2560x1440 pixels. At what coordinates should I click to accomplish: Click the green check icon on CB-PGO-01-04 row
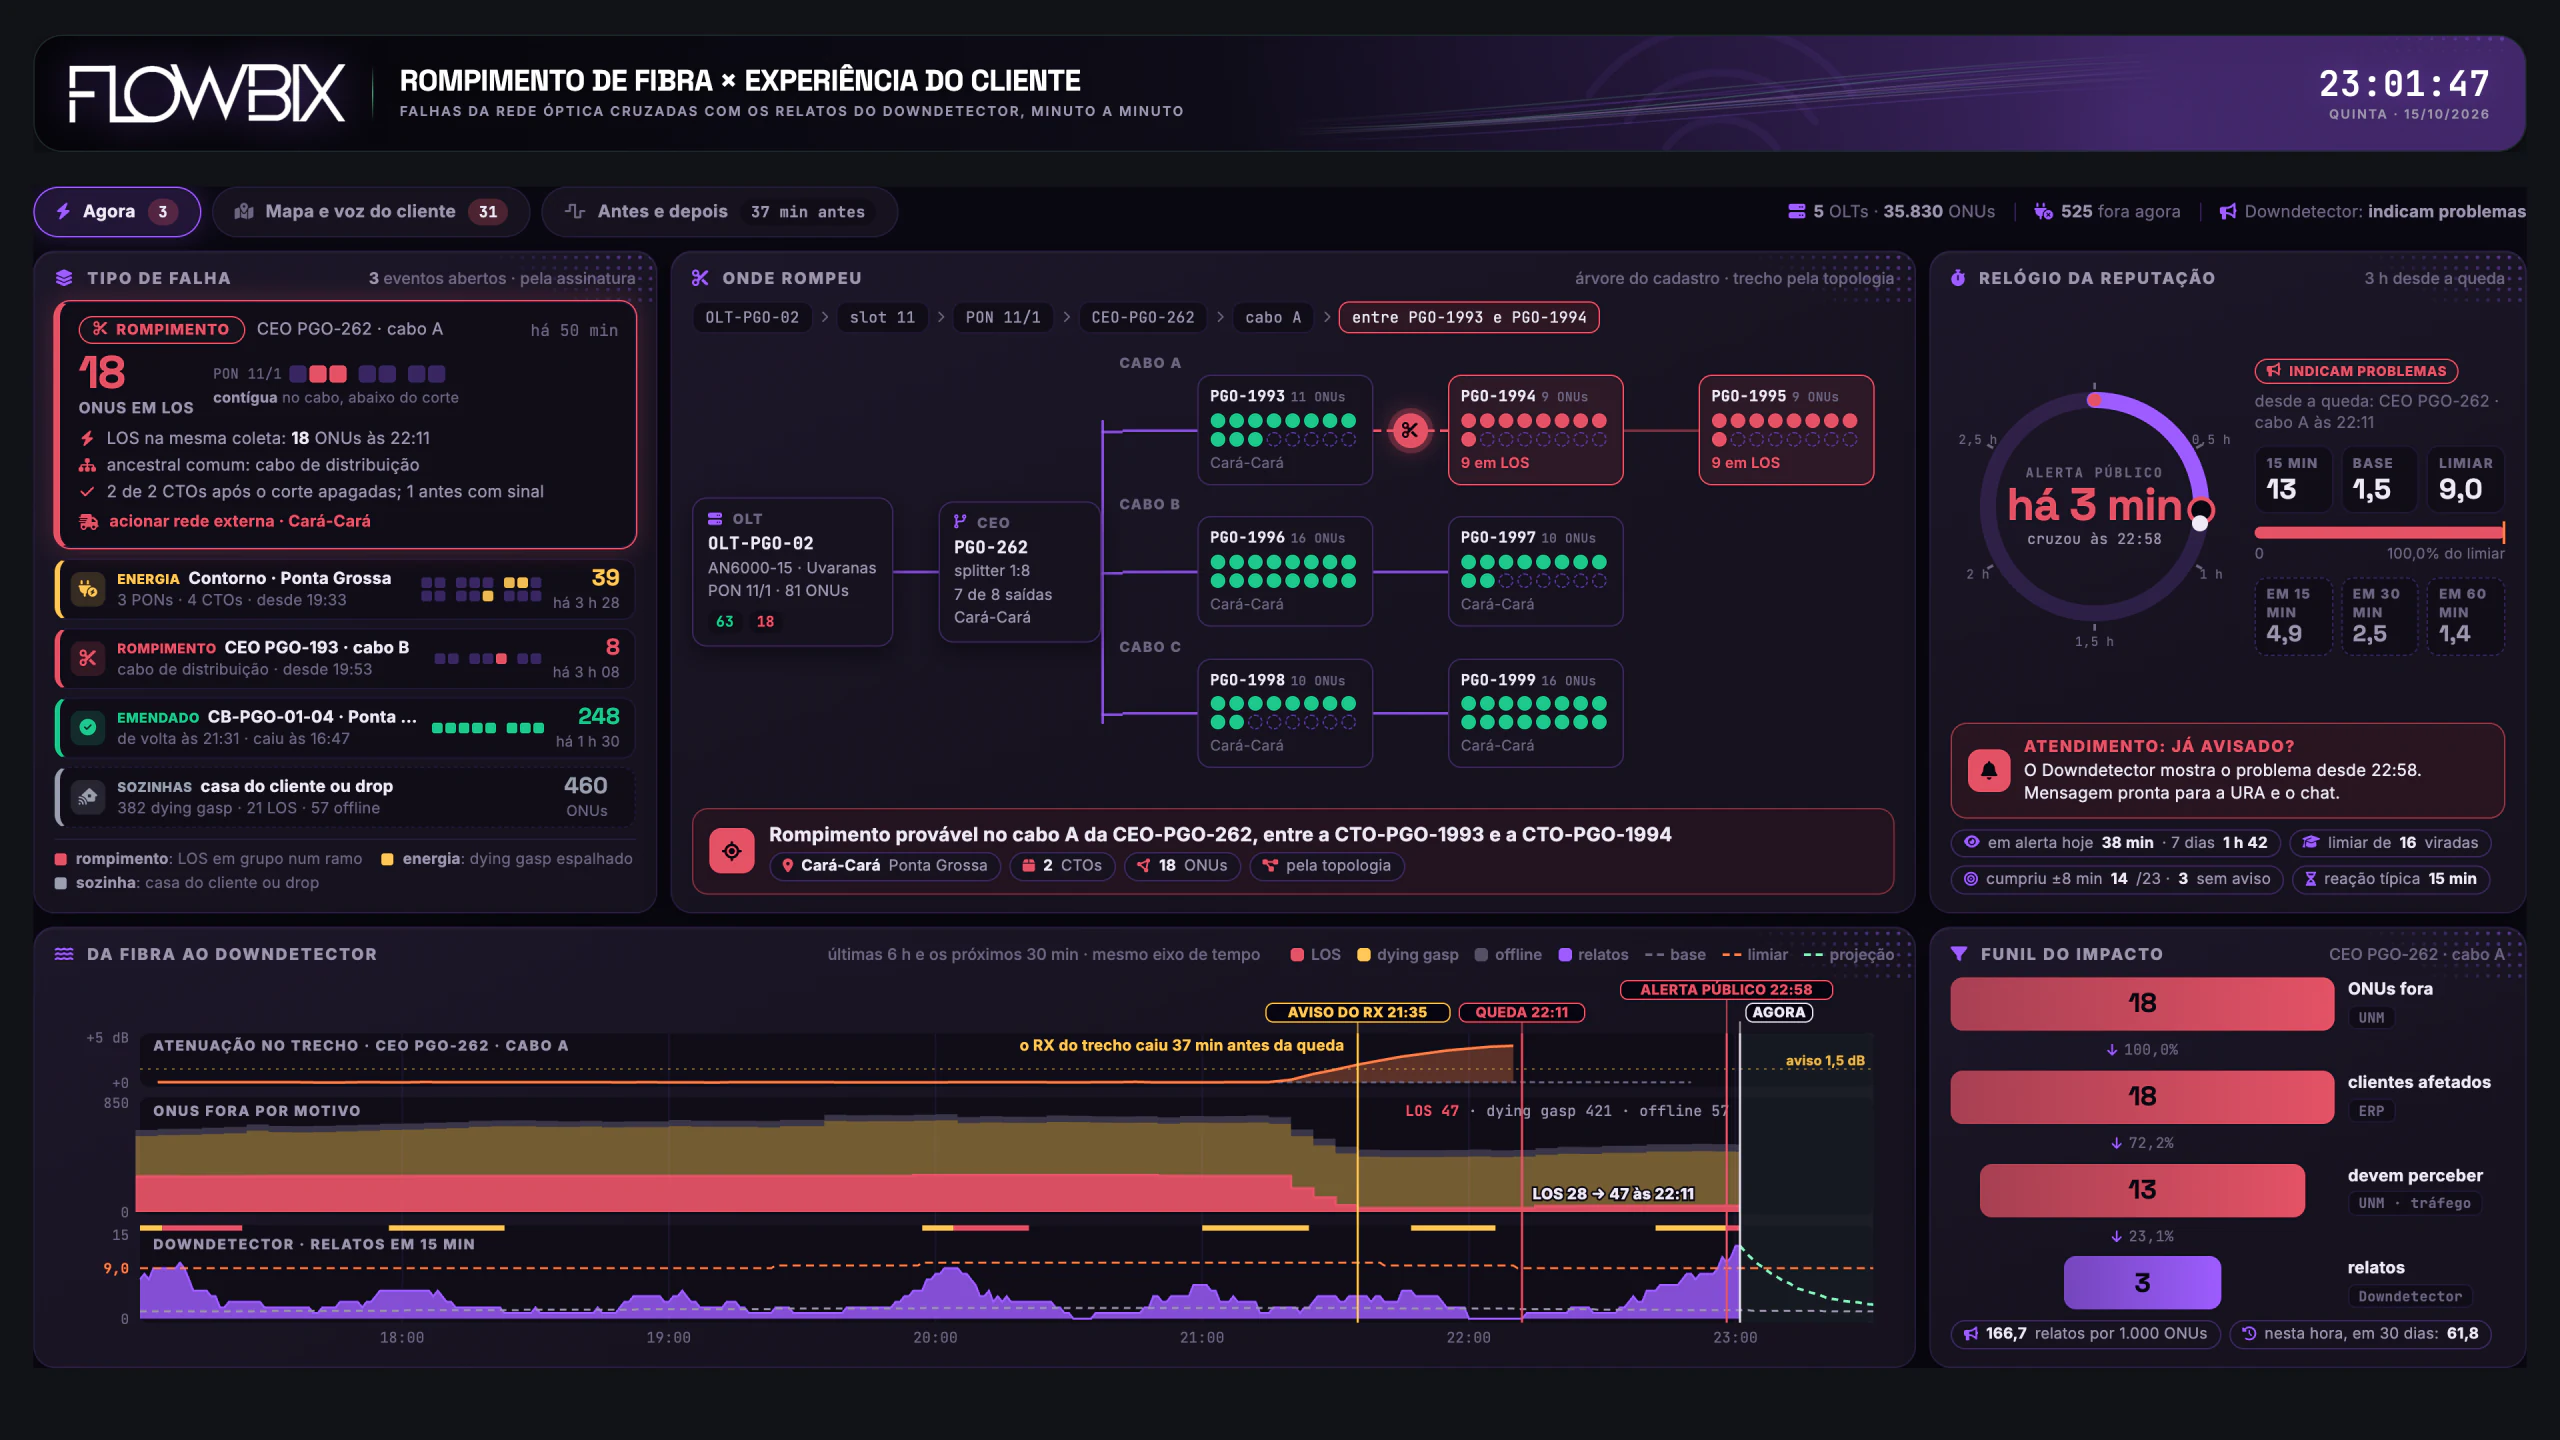[x=88, y=727]
